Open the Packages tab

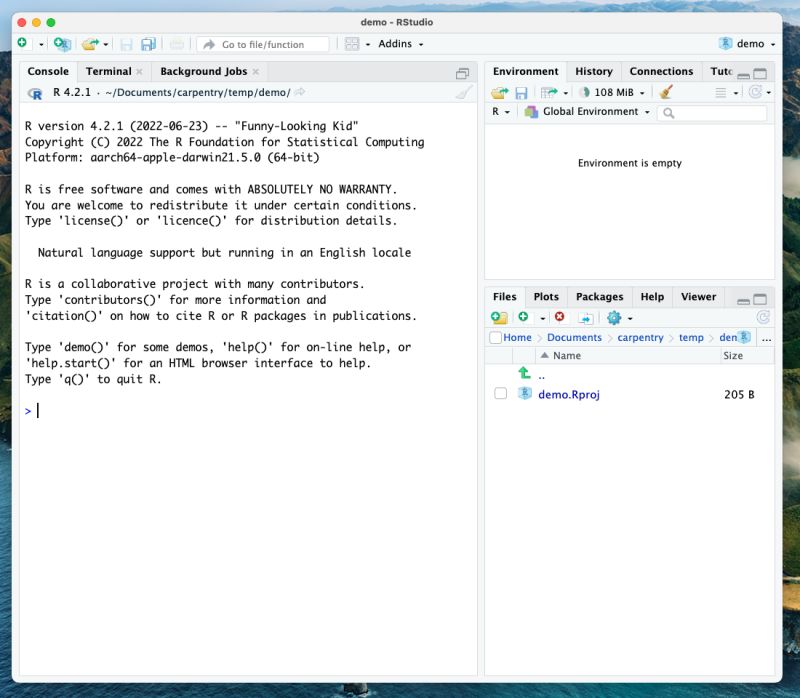click(x=598, y=297)
